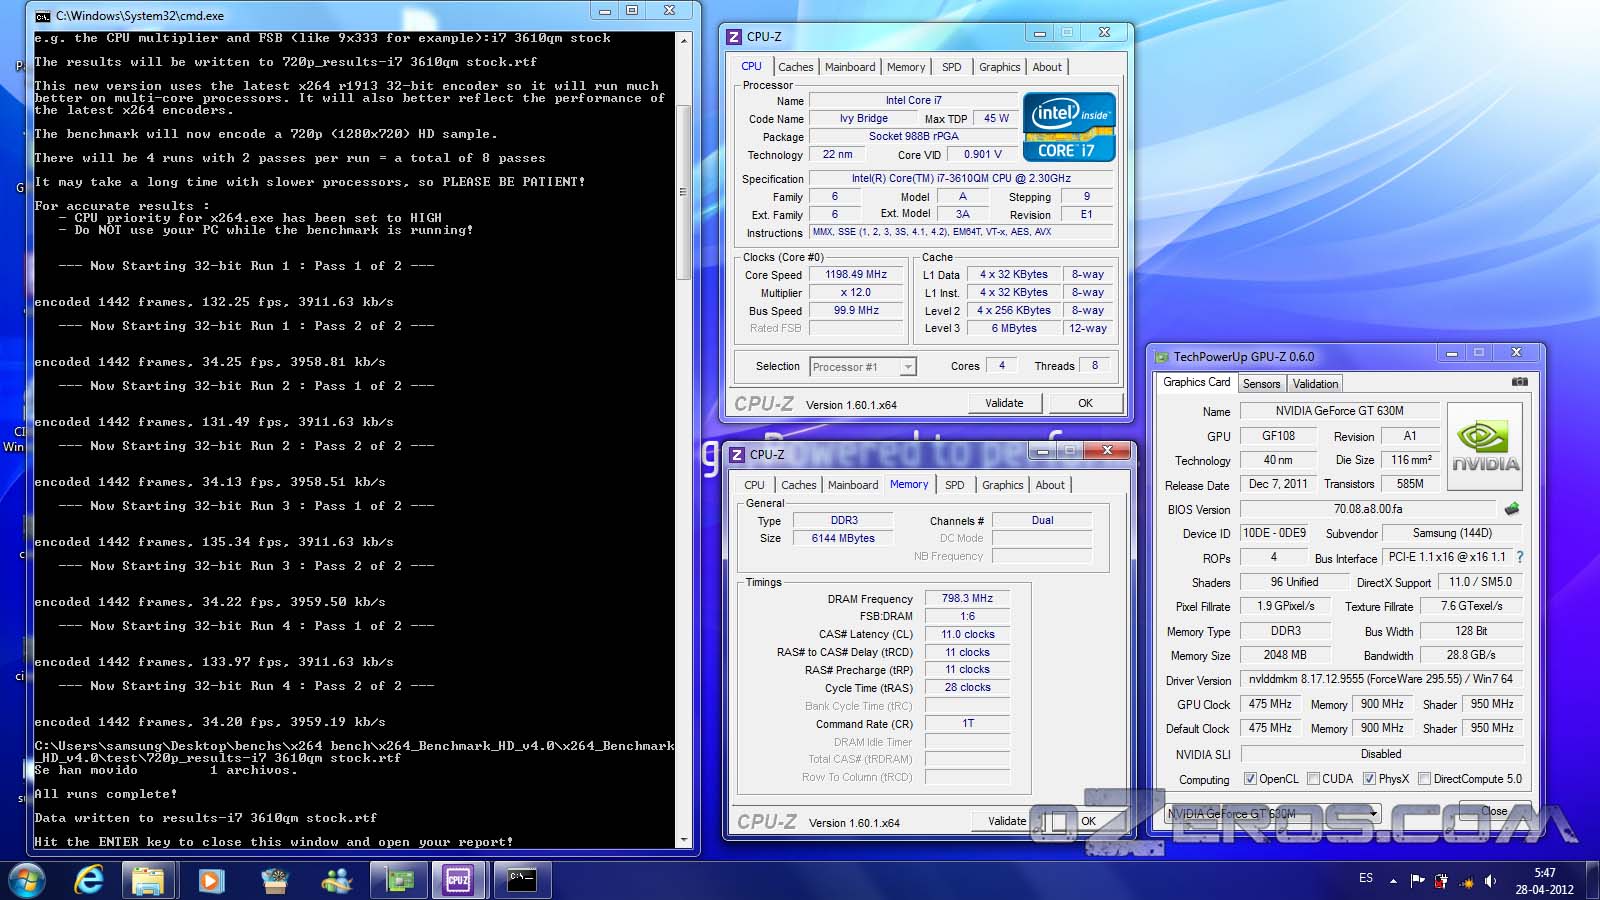This screenshot has width=1600, height=900.
Task: Click the Driver Version field in GPU-Z
Action: pos(1381,679)
